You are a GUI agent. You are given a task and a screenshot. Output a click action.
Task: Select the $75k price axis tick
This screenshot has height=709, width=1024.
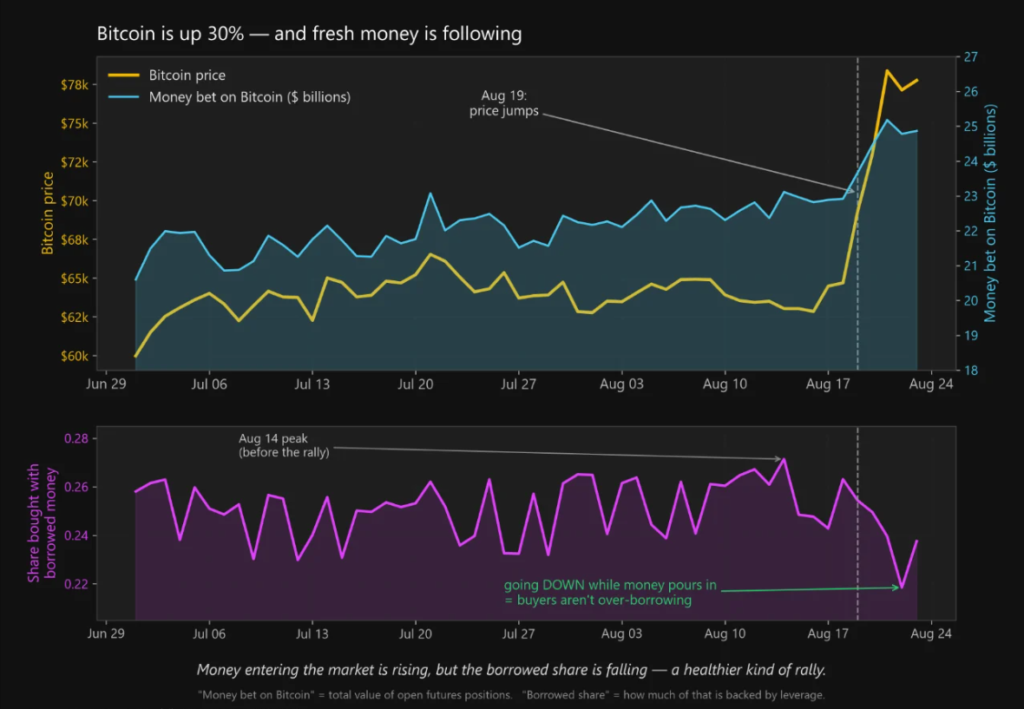(74, 124)
